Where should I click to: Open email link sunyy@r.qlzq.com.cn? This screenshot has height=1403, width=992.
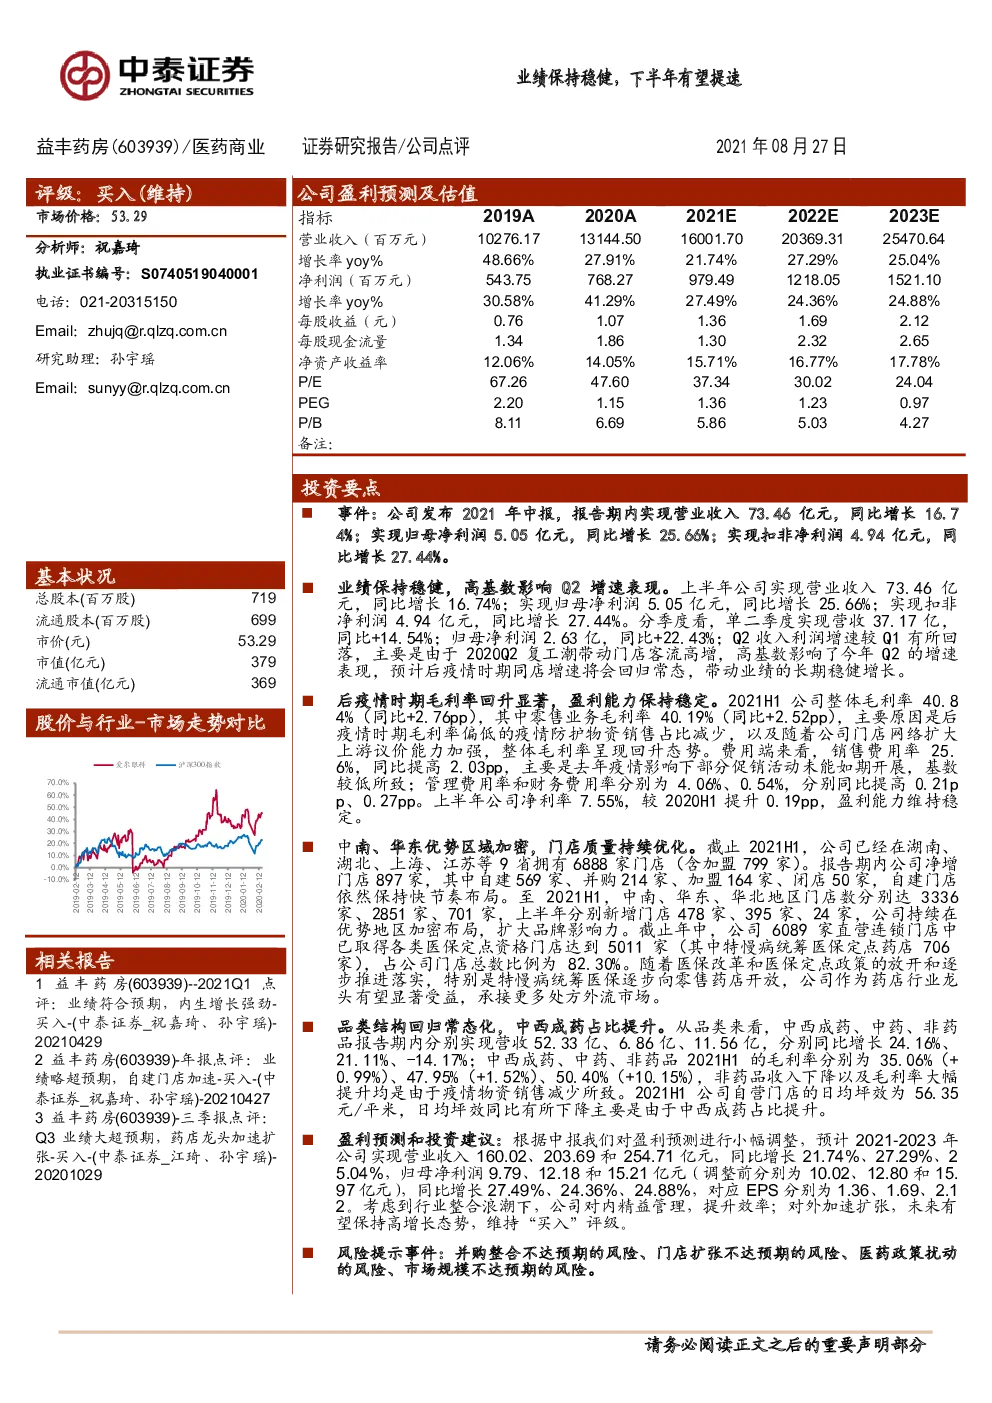pyautogui.click(x=159, y=388)
